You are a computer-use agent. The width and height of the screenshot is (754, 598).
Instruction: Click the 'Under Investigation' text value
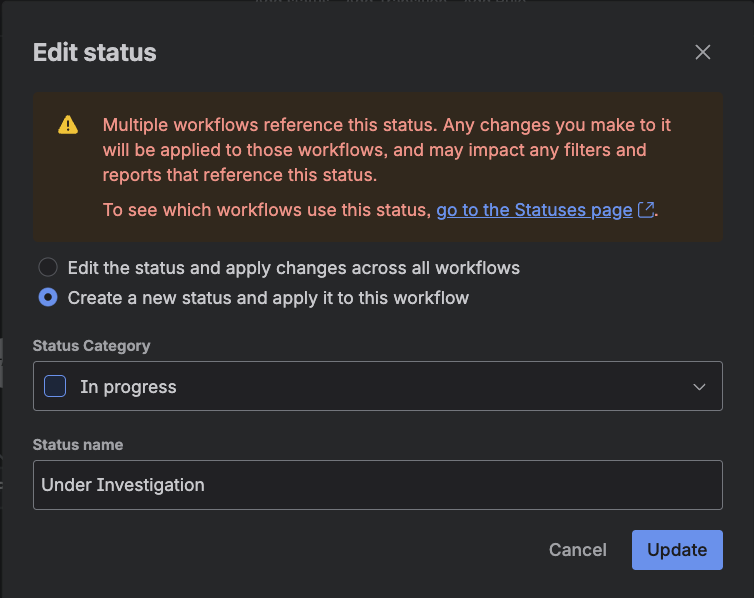(123, 485)
